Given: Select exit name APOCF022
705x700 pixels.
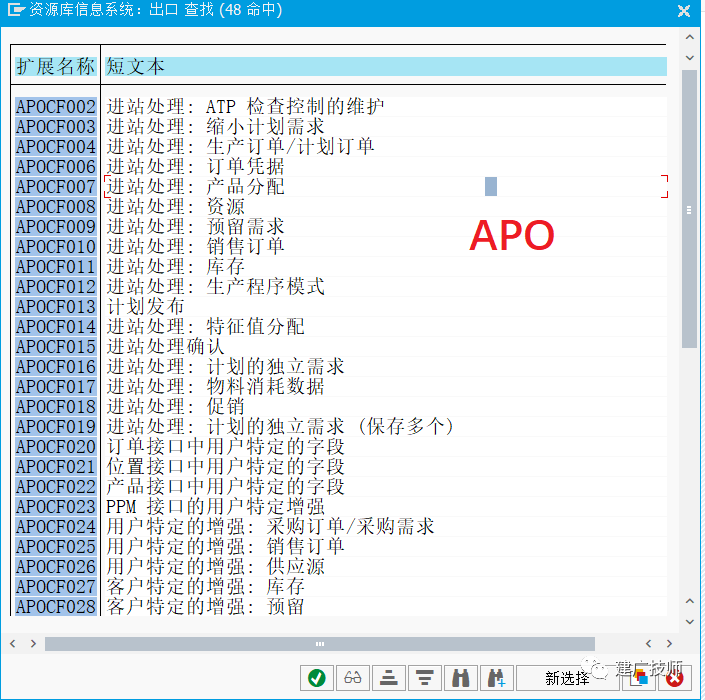Looking at the screenshot, I should pyautogui.click(x=56, y=487).
